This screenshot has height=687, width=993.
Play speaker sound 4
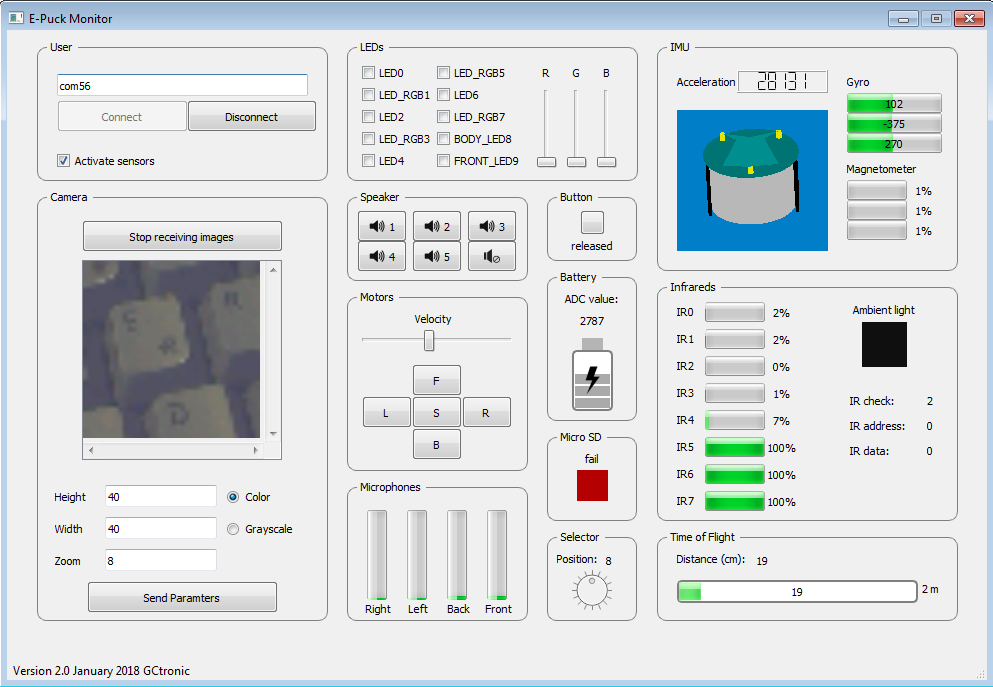(382, 256)
